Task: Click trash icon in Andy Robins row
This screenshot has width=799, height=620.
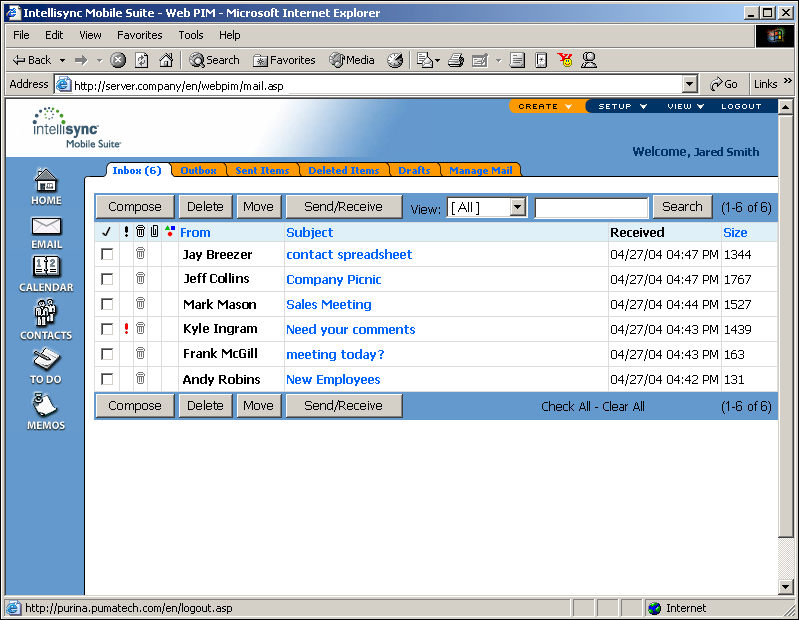Action: (x=141, y=378)
